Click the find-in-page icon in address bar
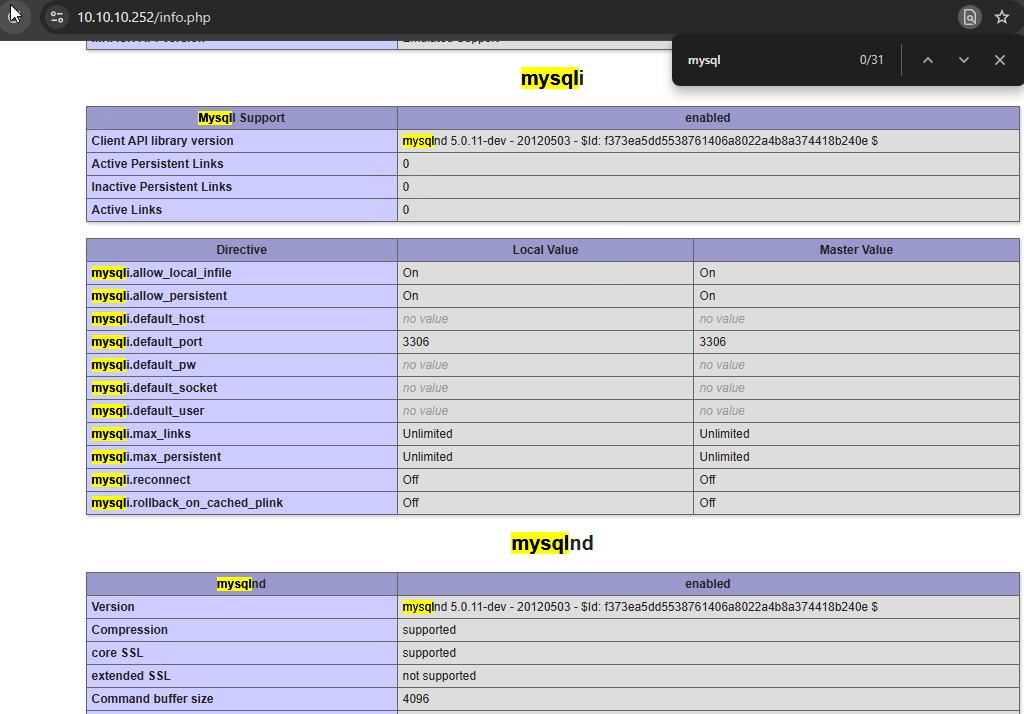 point(969,17)
